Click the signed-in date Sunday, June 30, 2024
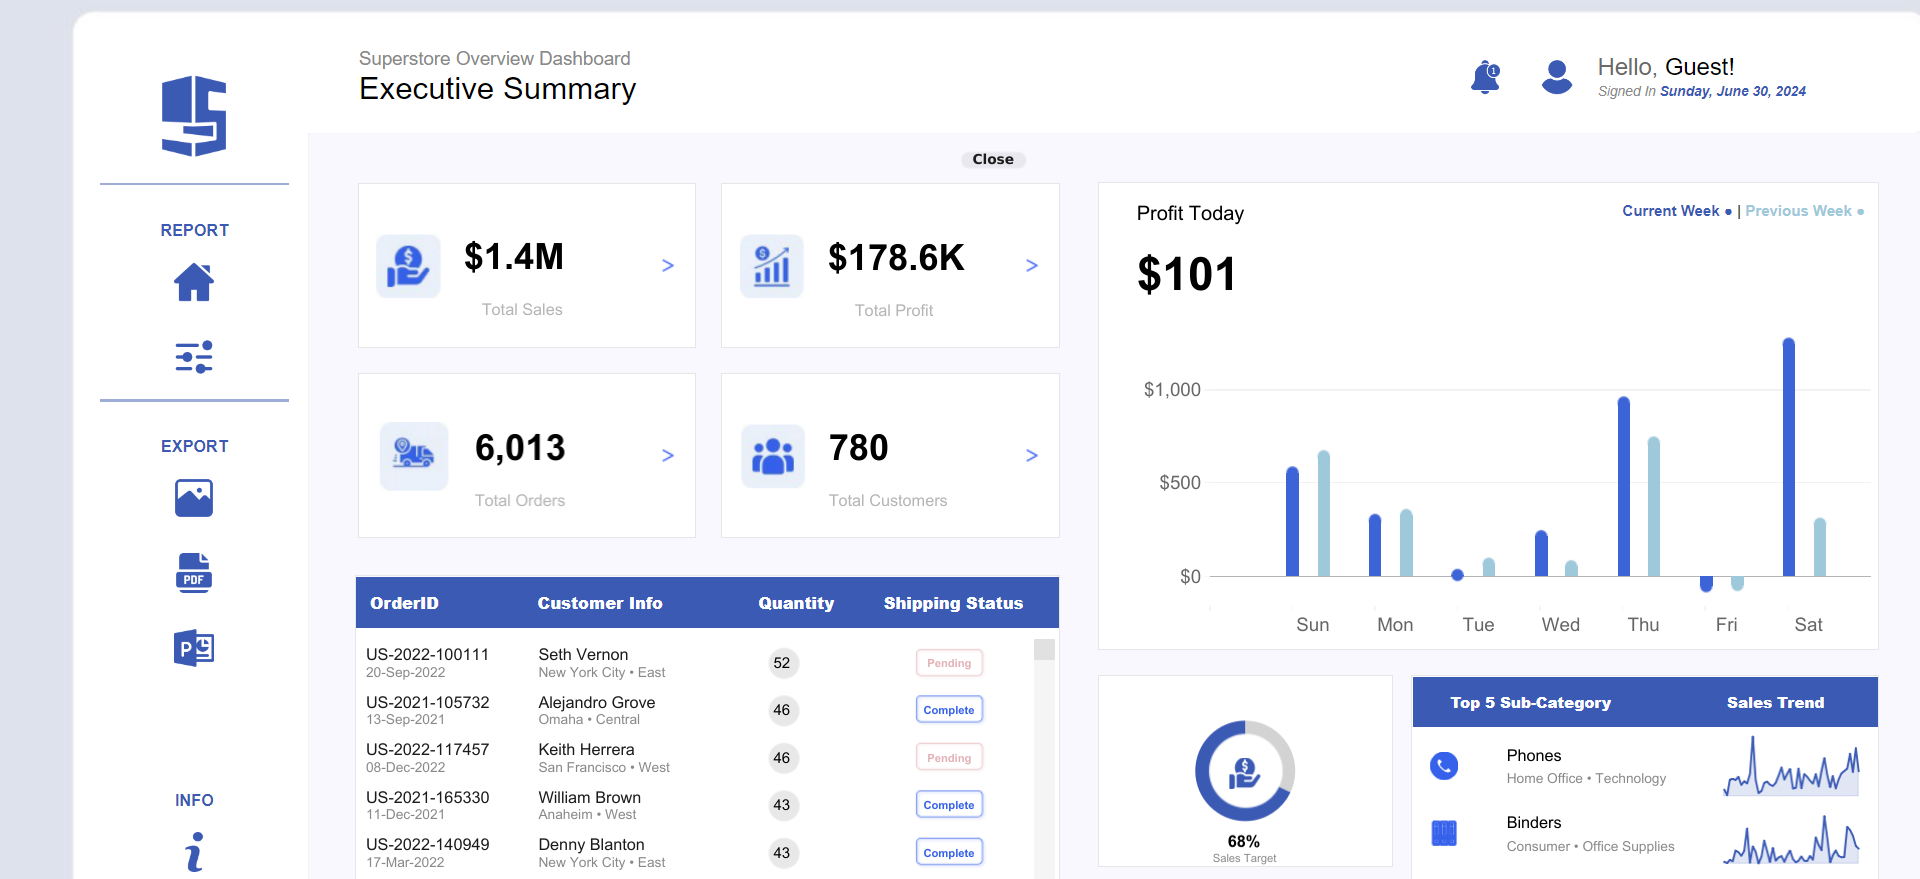This screenshot has height=879, width=1920. (1733, 91)
